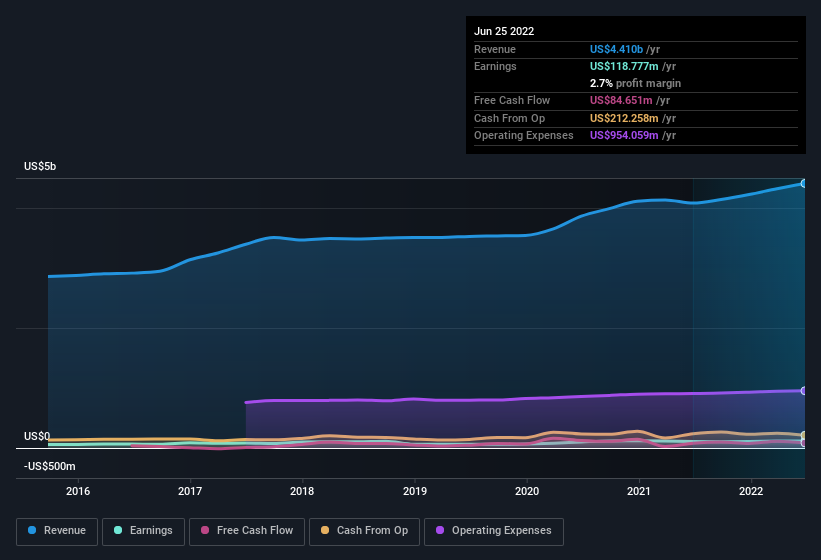Click the US$118.777m earnings value
Image resolution: width=821 pixels, height=560 pixels.
624,66
